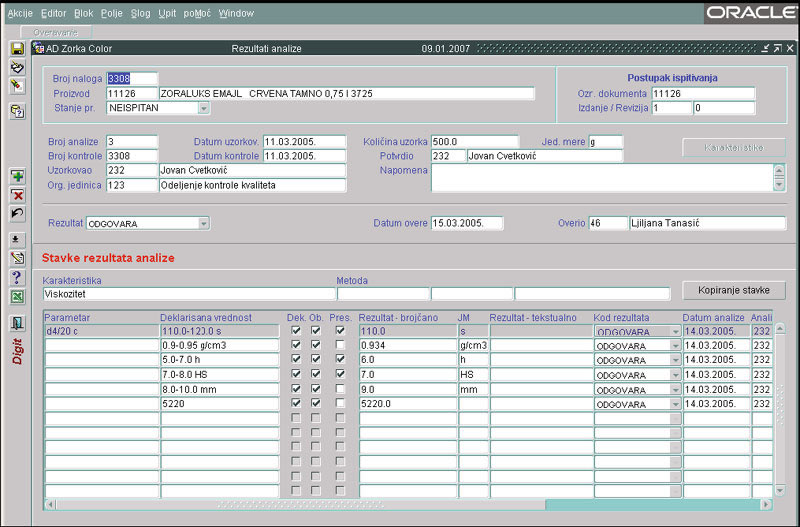
Task: Toggle Dek. checkbox in 5220 row
Action: coord(296,403)
